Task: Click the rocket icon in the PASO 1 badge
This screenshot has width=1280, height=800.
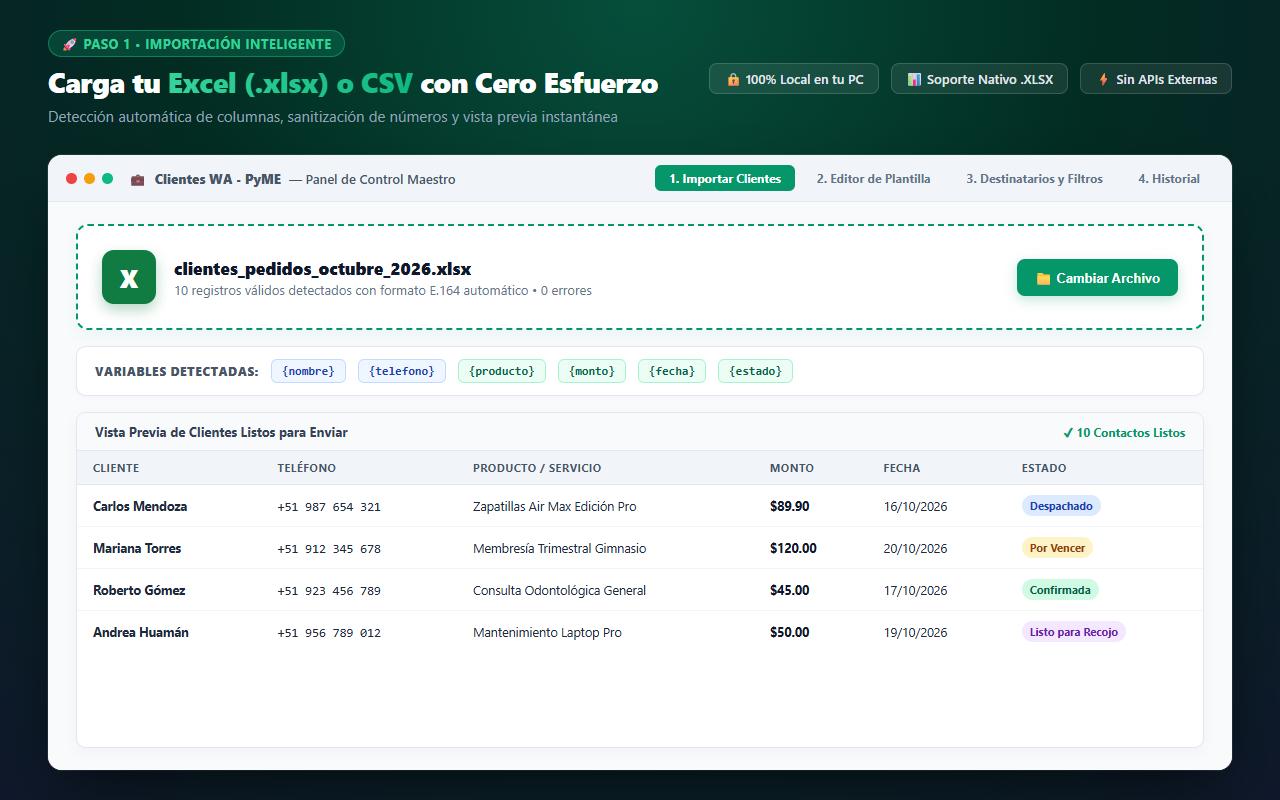Action: pos(70,44)
